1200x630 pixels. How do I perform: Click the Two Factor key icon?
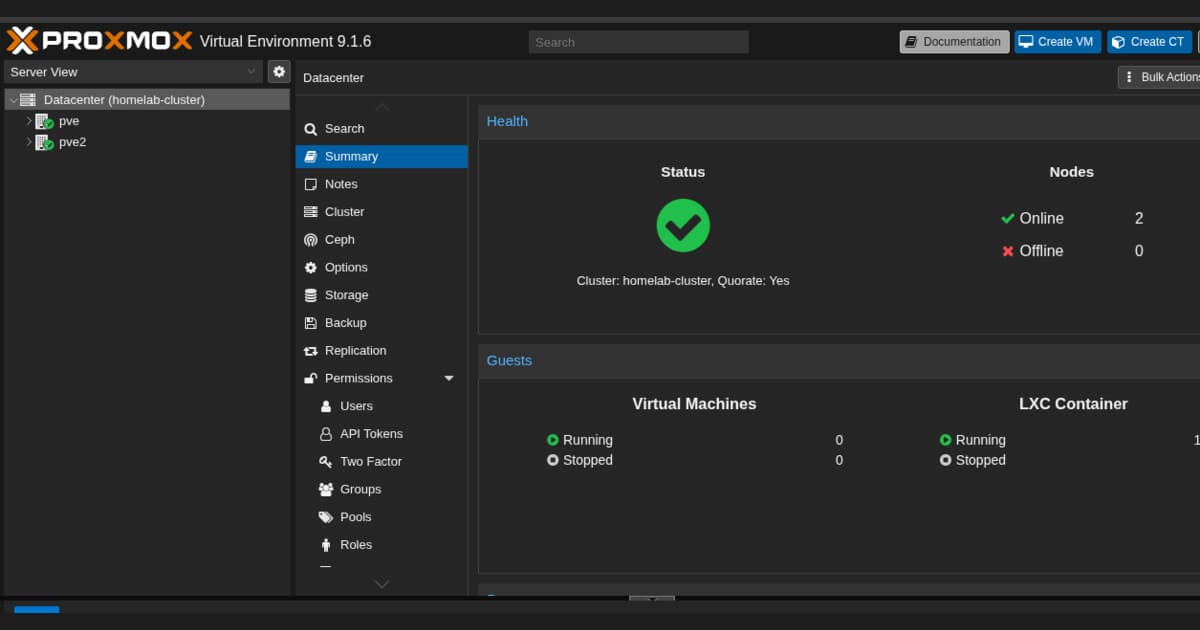(325, 462)
